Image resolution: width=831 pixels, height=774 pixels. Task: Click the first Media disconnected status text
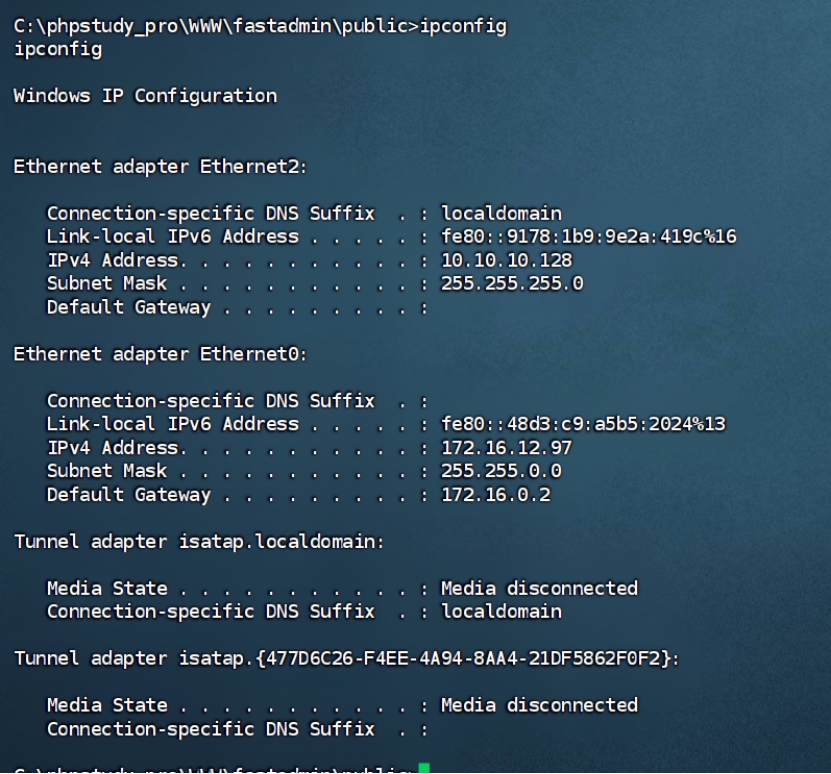(540, 588)
